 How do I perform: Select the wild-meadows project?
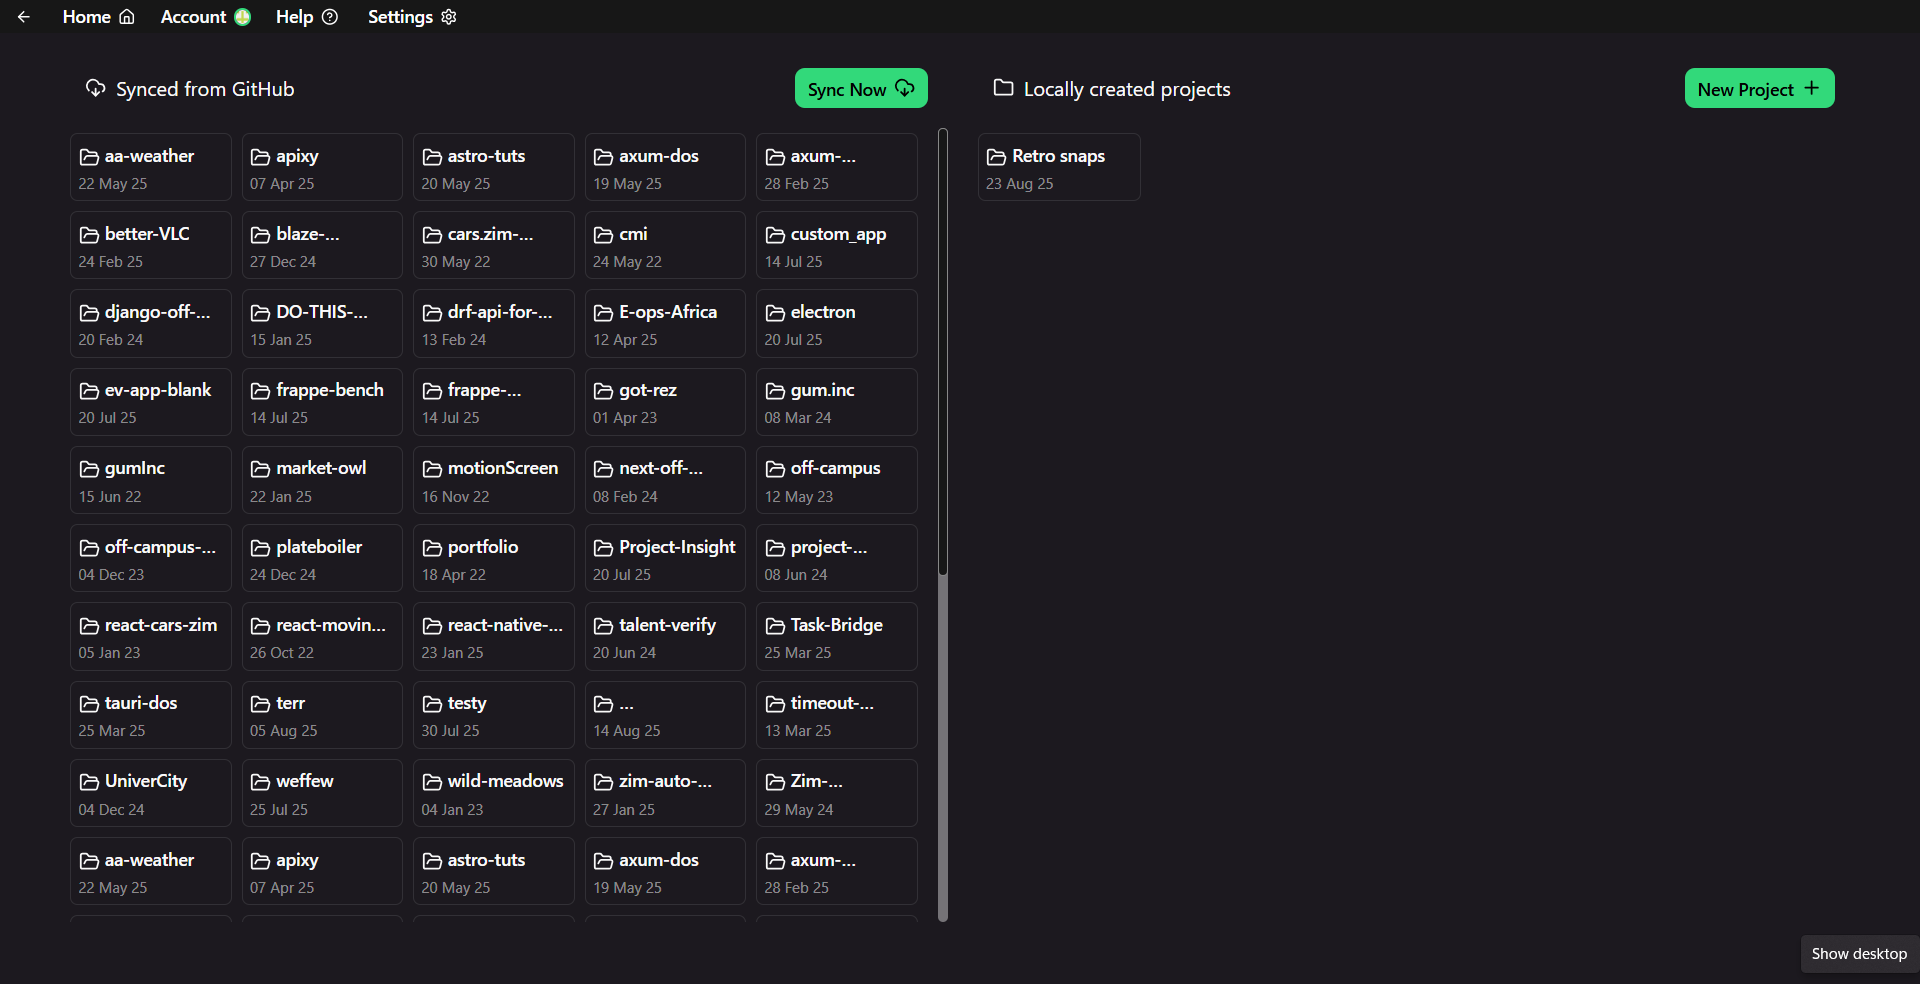click(x=494, y=793)
